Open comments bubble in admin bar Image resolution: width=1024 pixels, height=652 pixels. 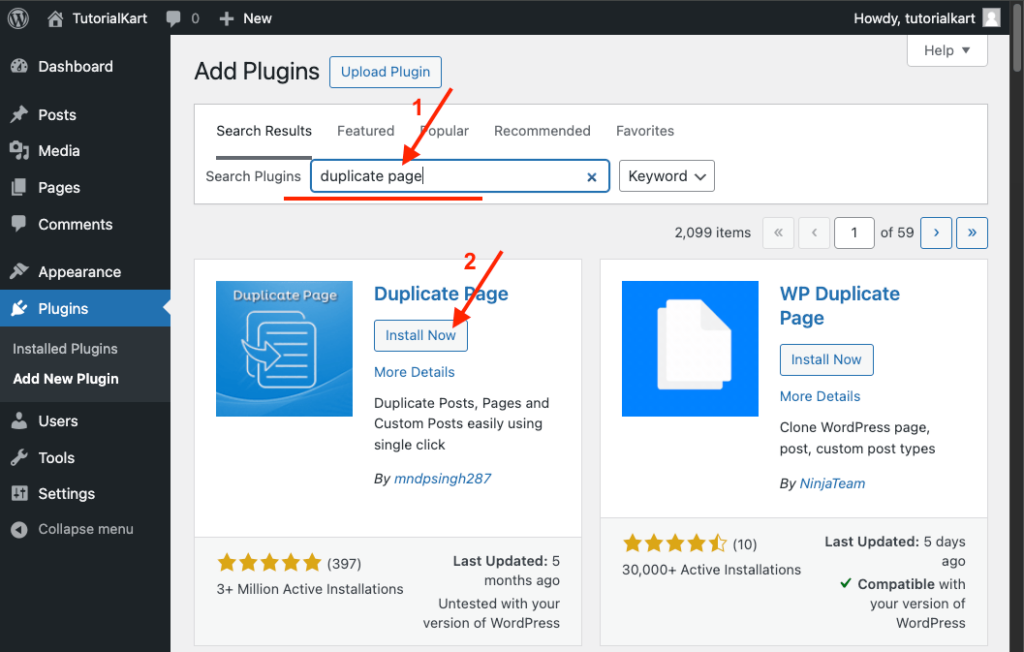173,18
